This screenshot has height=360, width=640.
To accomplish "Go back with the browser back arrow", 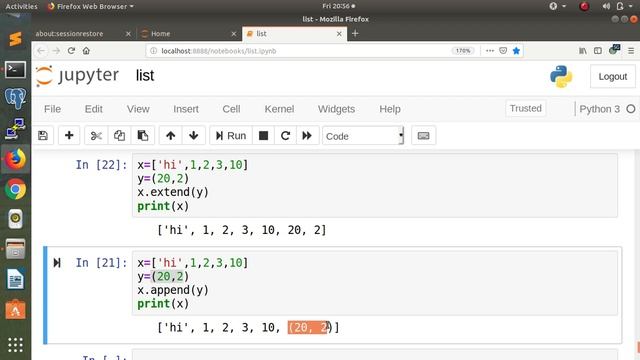I will click(x=41, y=51).
